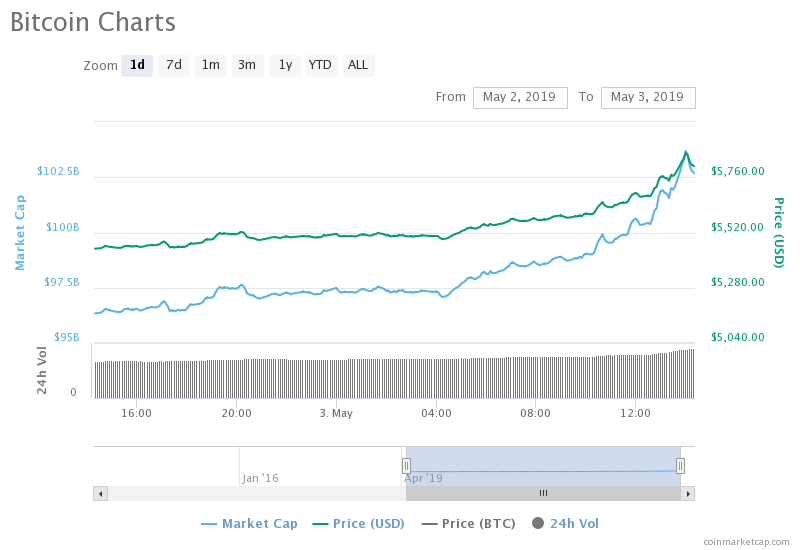
Task: Switch to YTD zoom range
Action: [x=320, y=66]
